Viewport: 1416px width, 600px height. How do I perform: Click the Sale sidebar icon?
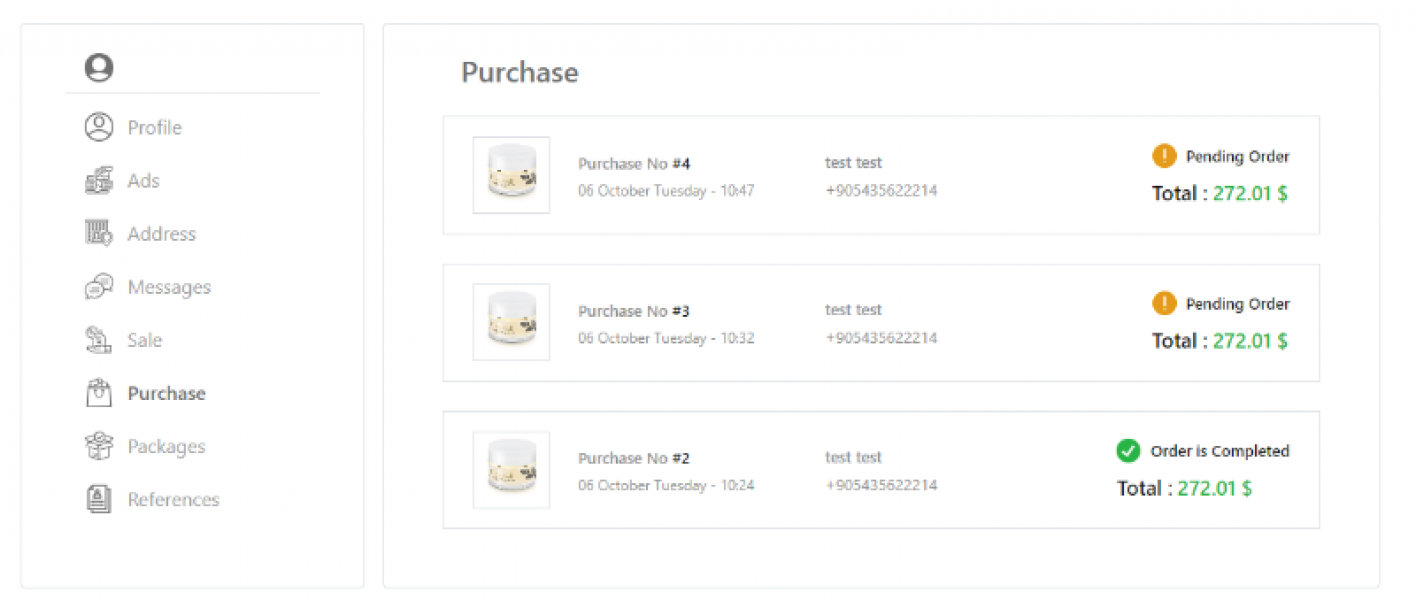pyautogui.click(x=99, y=340)
